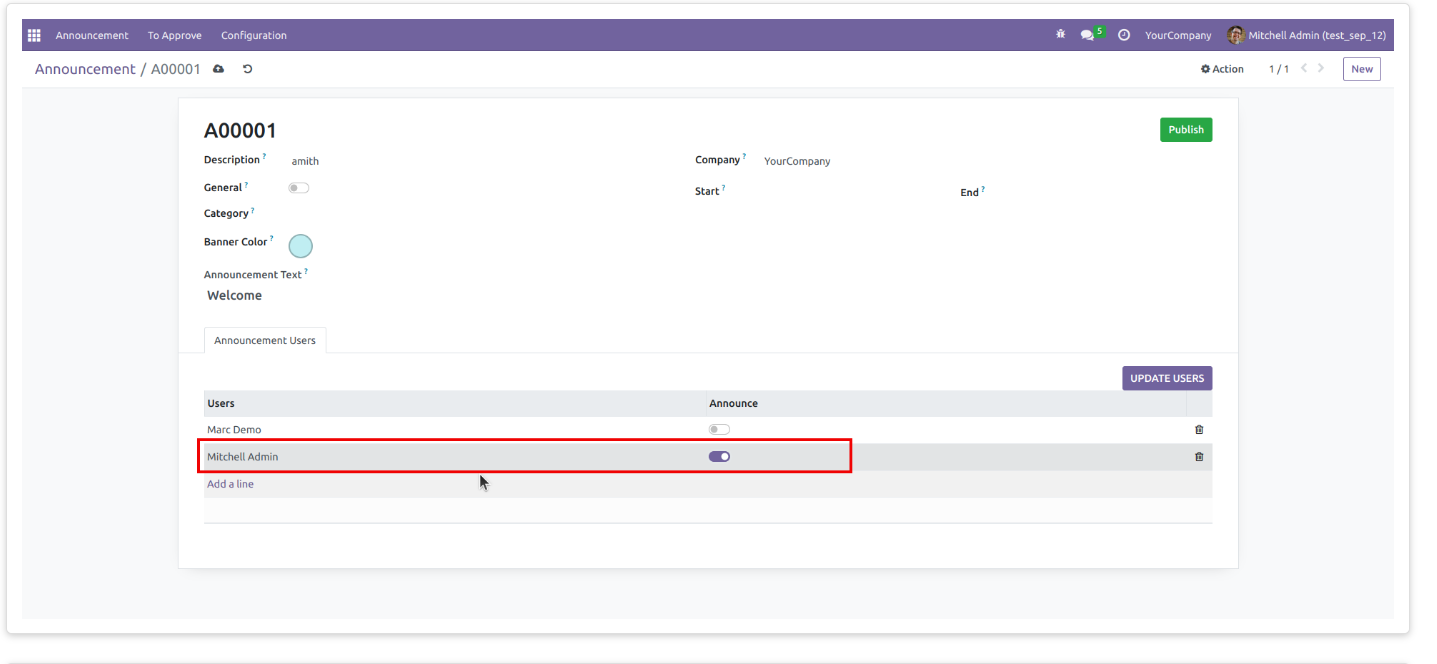Go to the previous record arrow
Viewport: 1437px width, 664px height.
click(x=1304, y=69)
